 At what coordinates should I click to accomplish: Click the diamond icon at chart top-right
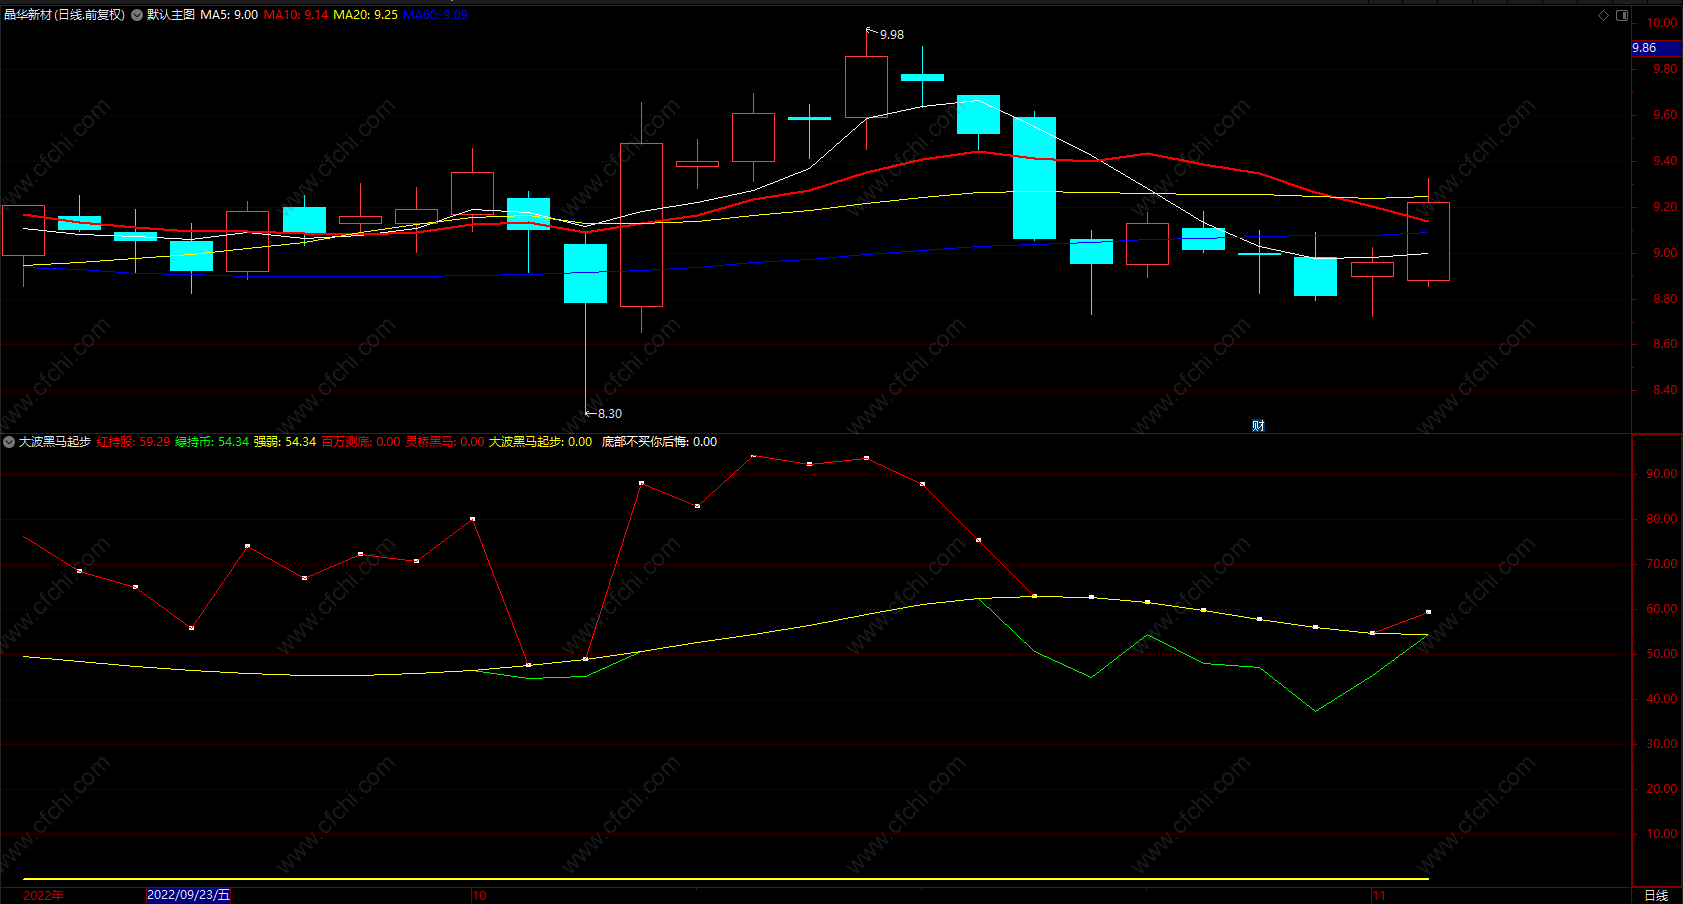point(1603,15)
